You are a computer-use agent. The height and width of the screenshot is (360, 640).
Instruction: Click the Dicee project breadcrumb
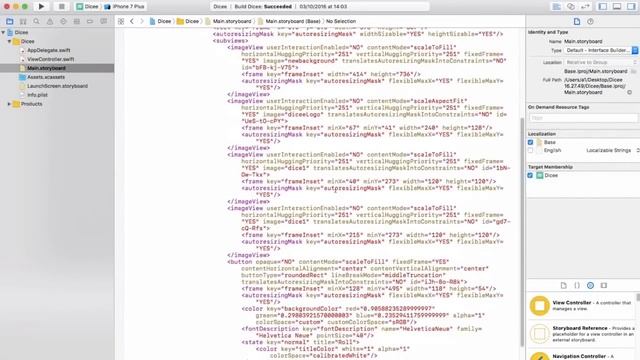[x=160, y=21]
